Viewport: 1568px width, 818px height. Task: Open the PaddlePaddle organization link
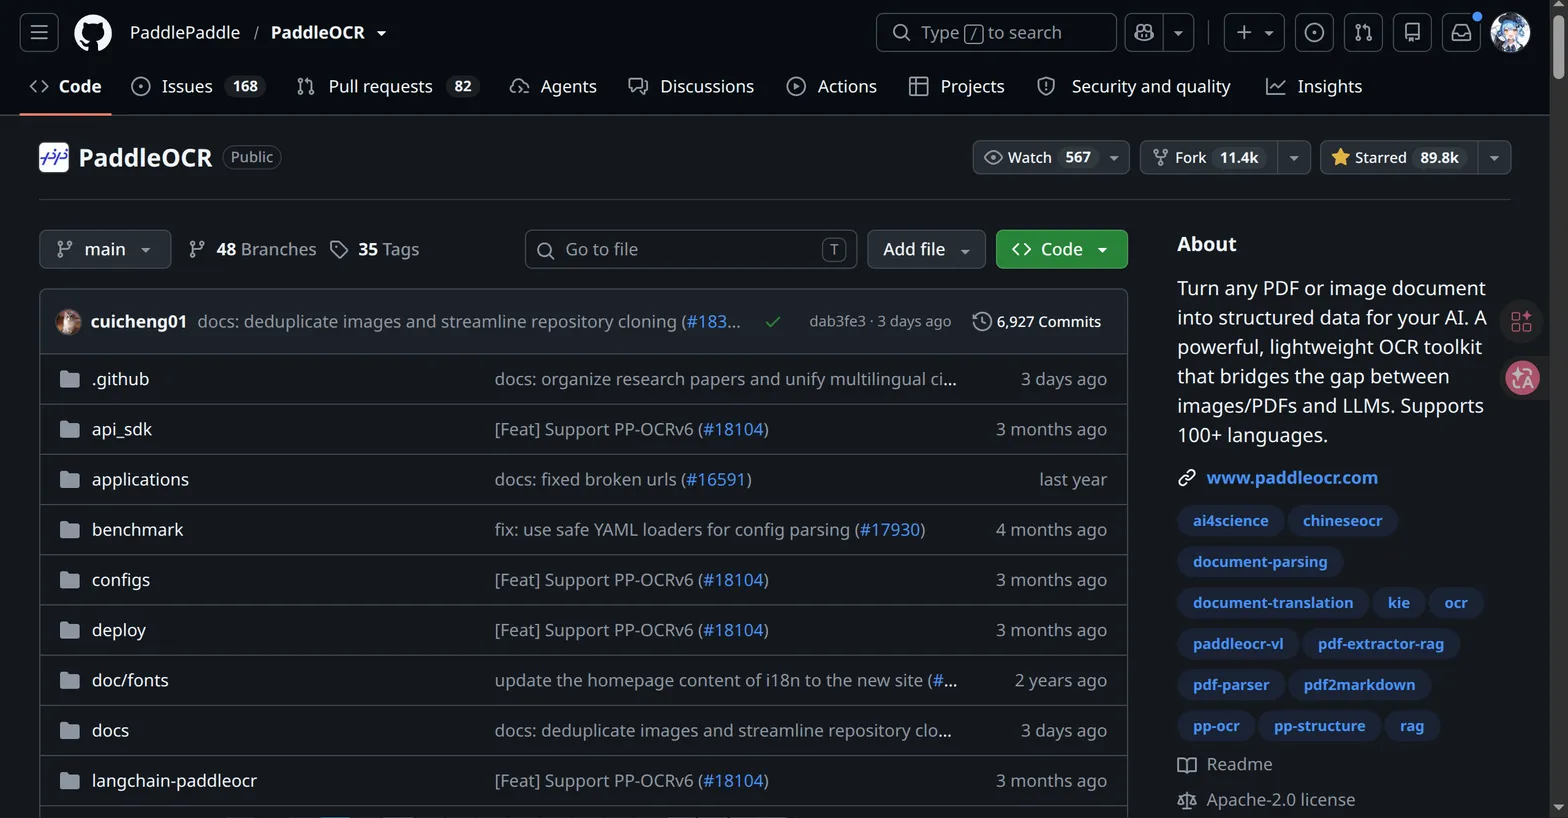(x=185, y=33)
